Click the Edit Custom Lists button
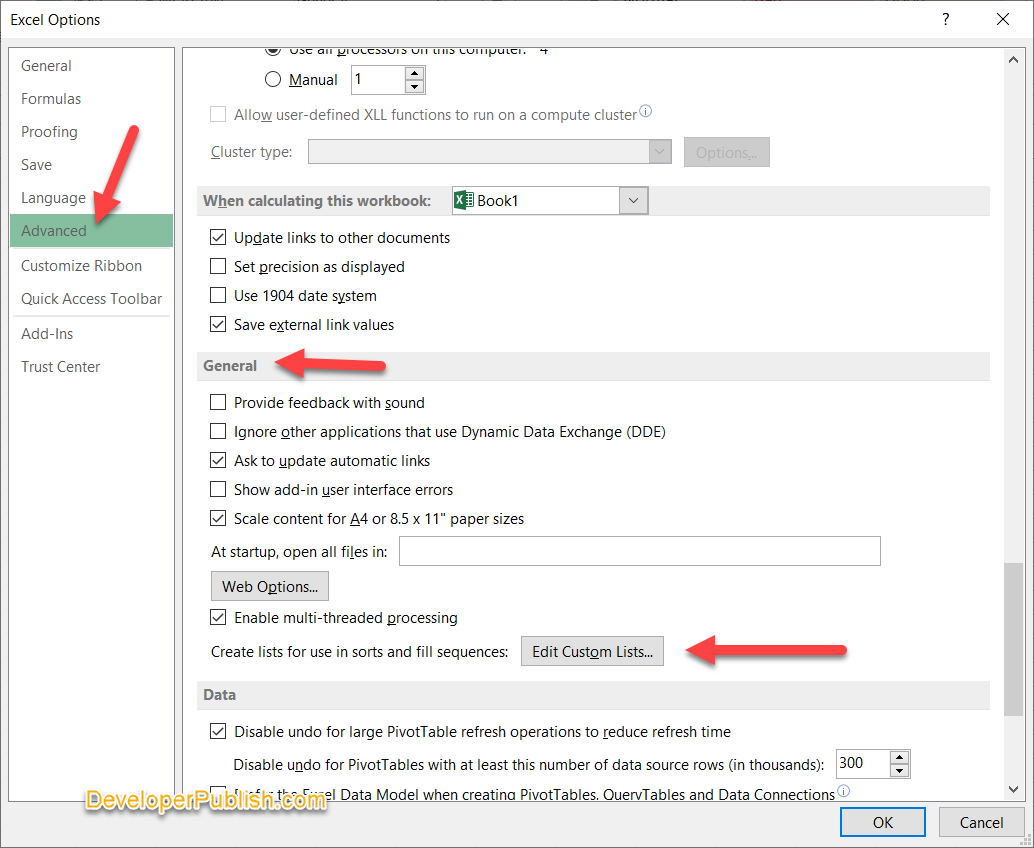The width and height of the screenshot is (1034, 848). (592, 651)
